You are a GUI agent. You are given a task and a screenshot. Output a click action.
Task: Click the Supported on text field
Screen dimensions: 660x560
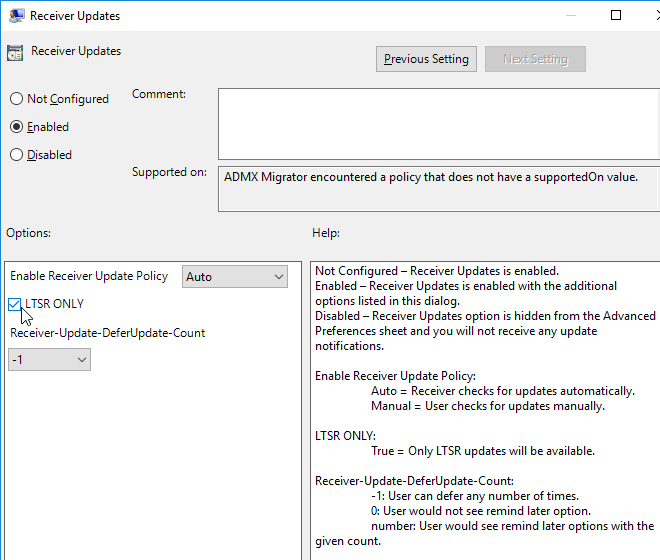coord(439,189)
